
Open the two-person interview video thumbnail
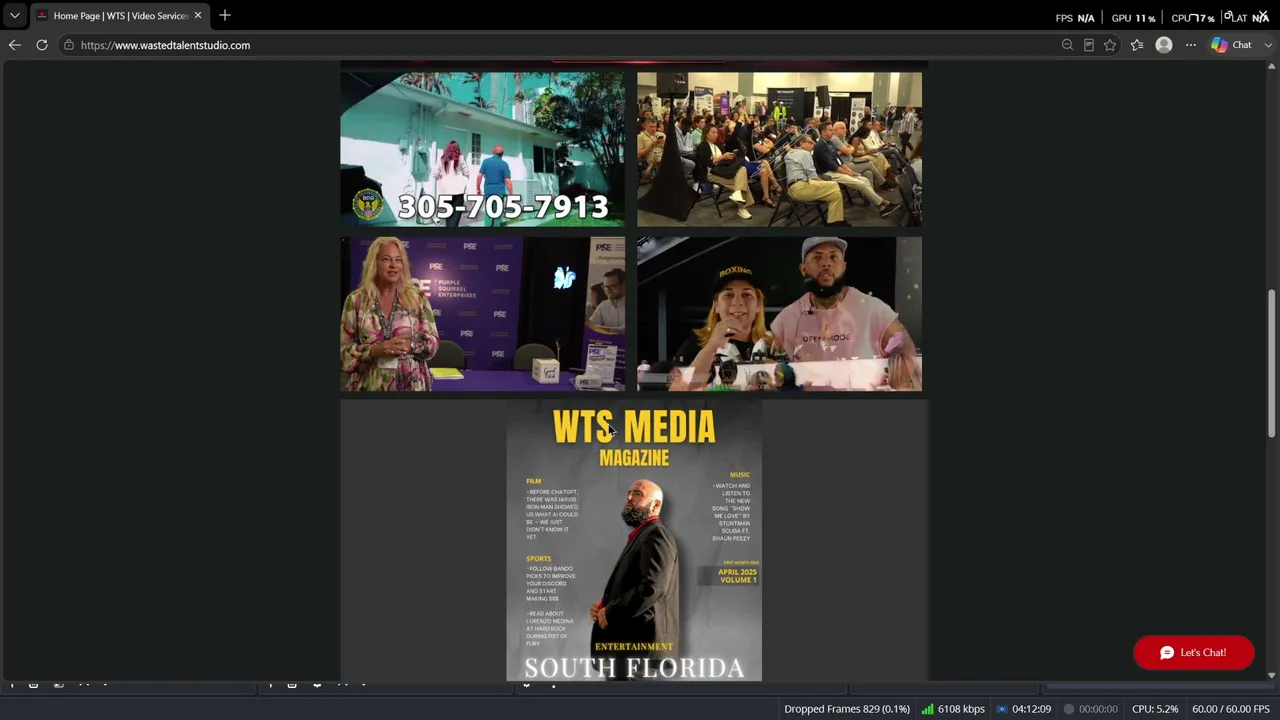(x=779, y=314)
